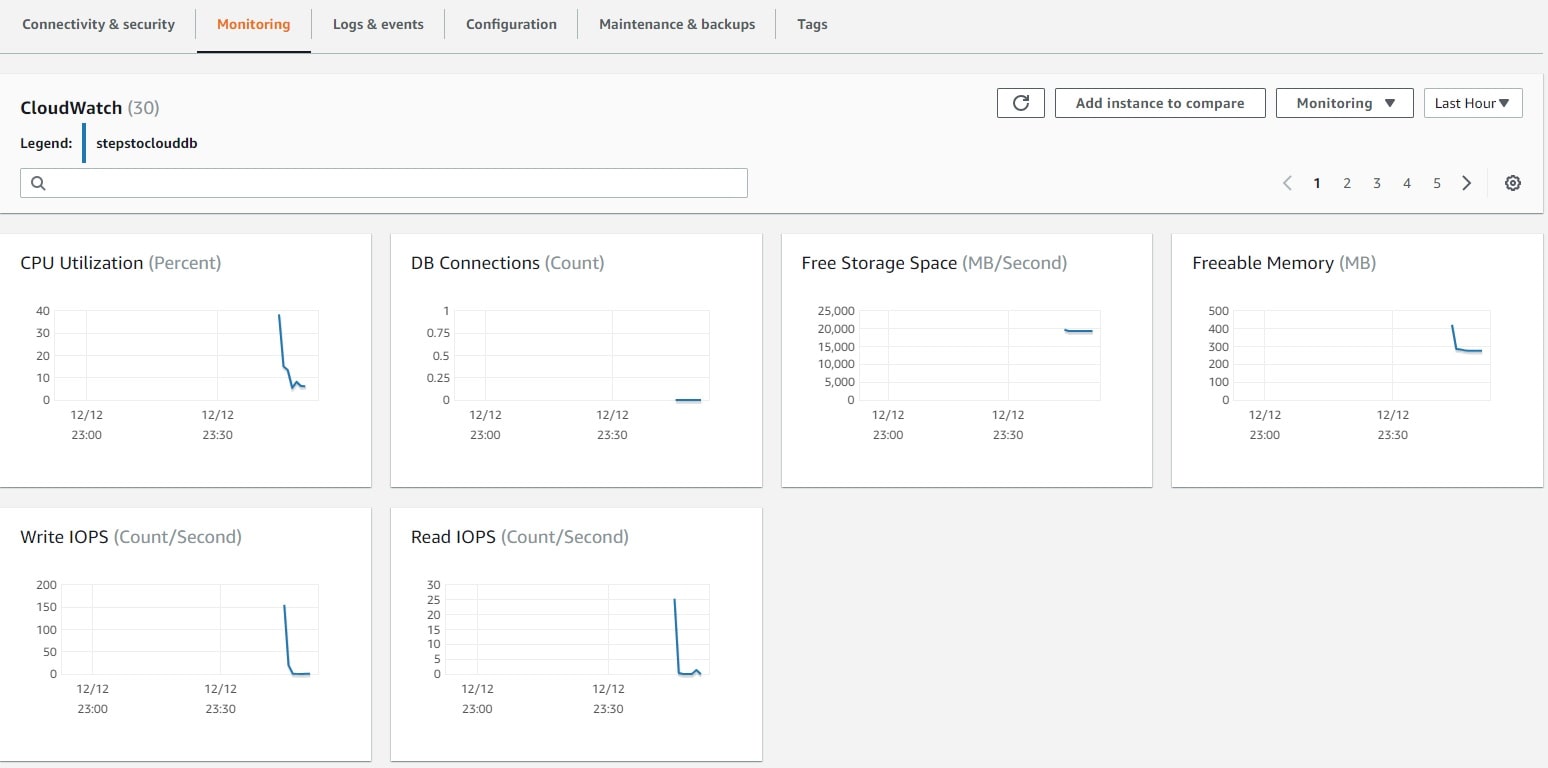
Task: Open the CloudWatch display settings gear
Action: [x=1513, y=183]
